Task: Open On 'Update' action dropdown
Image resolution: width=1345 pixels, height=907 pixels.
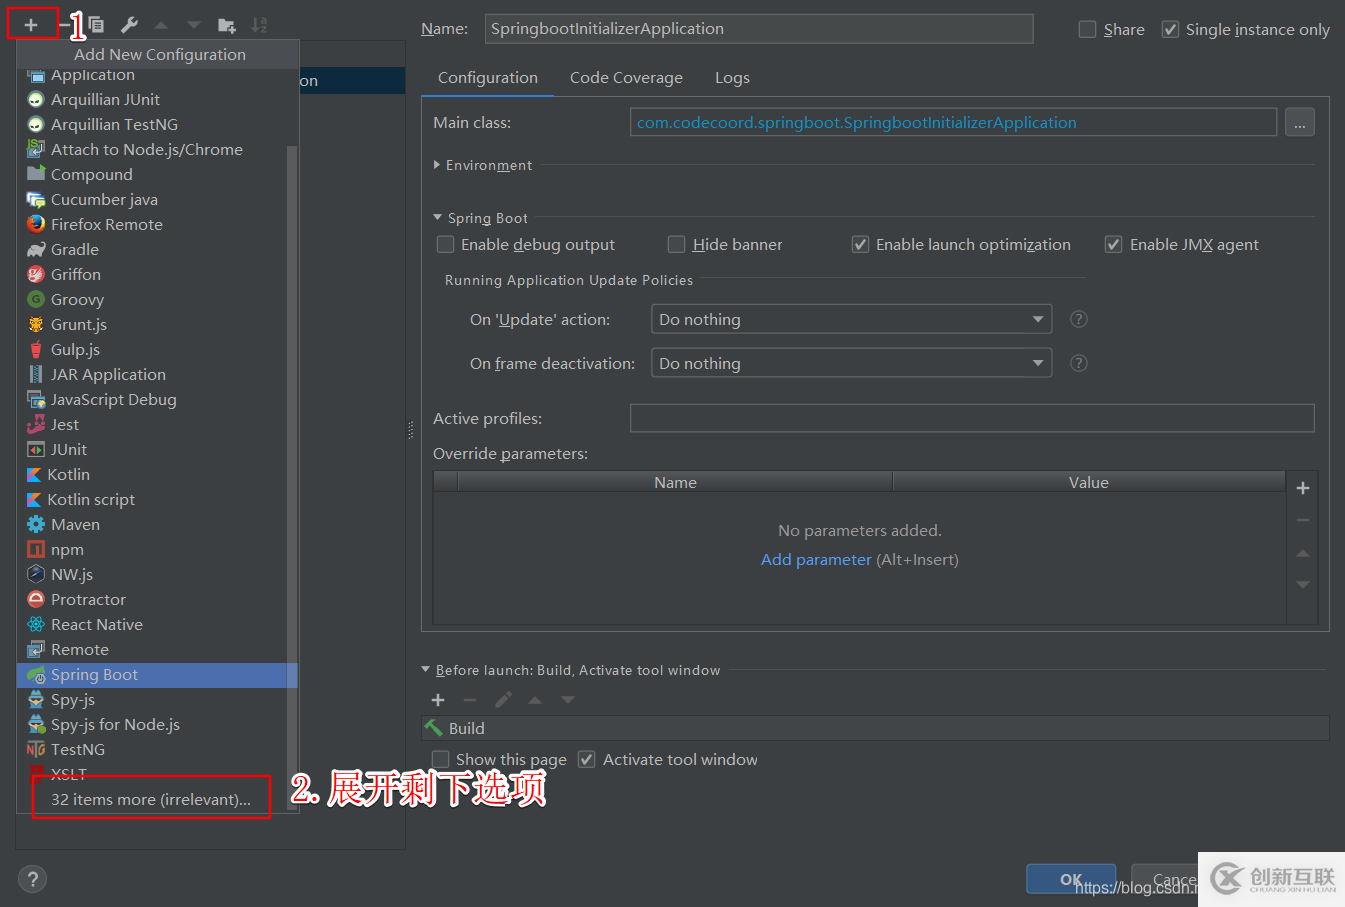Action: (x=851, y=319)
